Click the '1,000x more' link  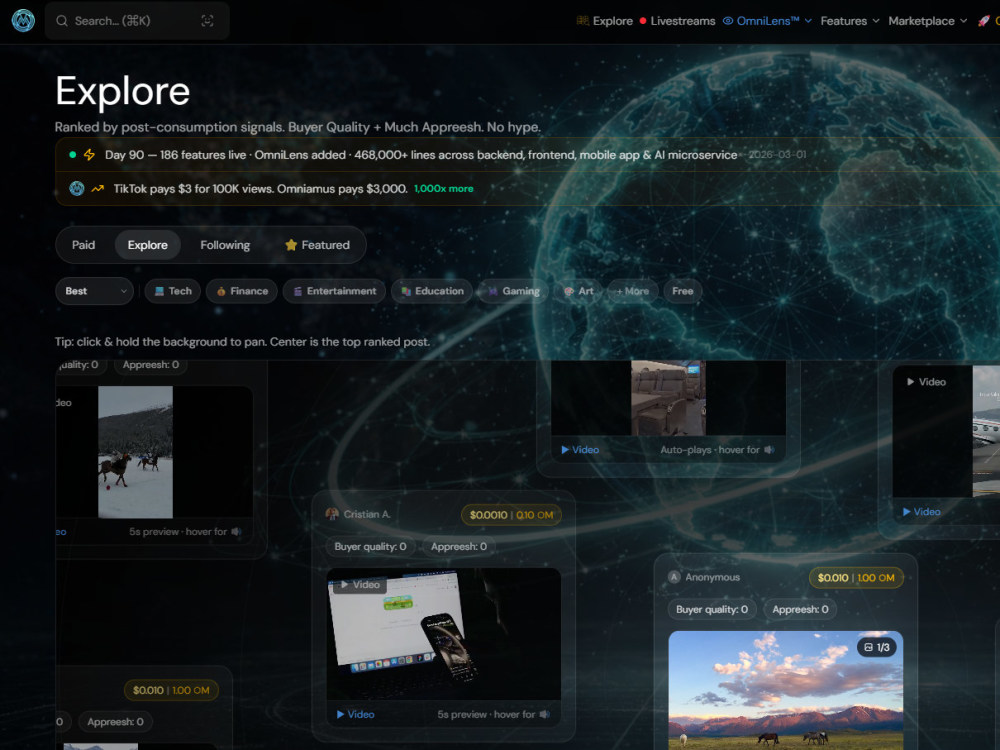[x=443, y=189]
